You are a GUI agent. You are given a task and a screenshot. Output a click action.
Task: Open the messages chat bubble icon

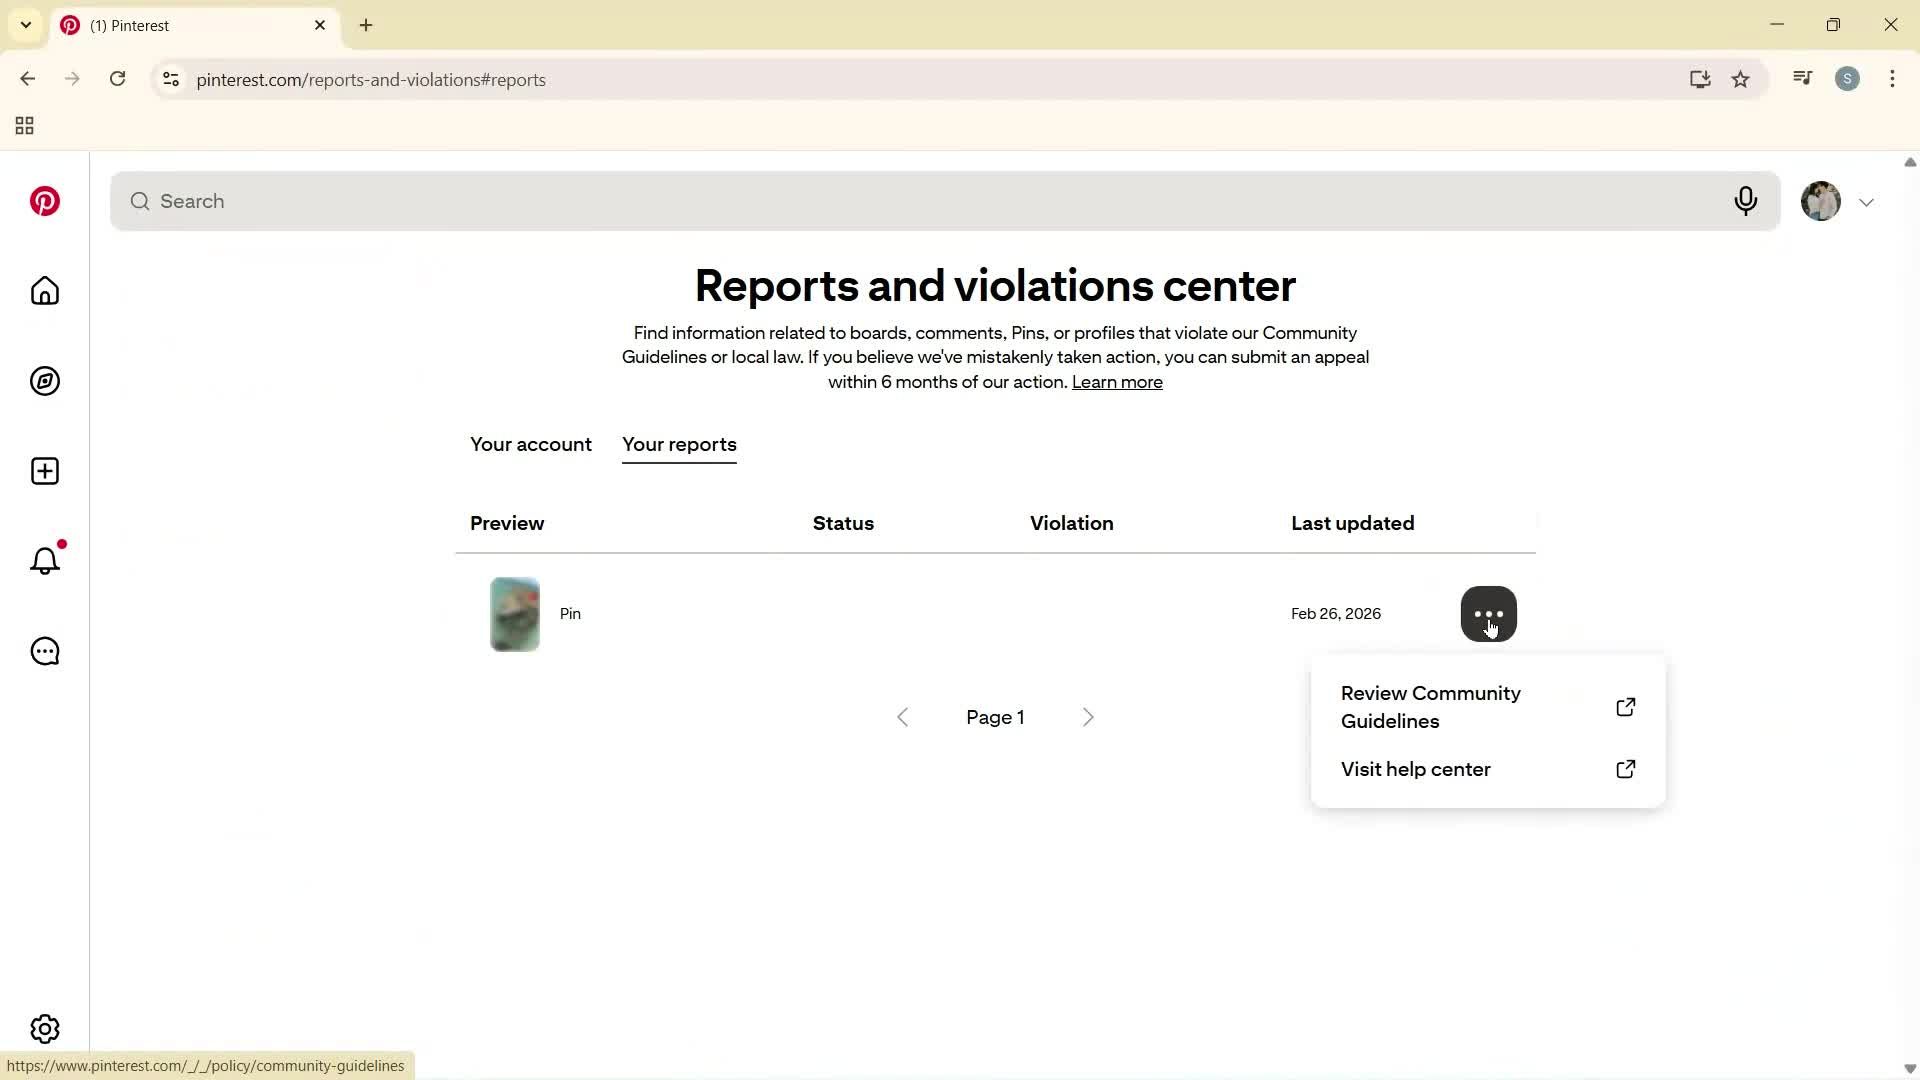44,651
